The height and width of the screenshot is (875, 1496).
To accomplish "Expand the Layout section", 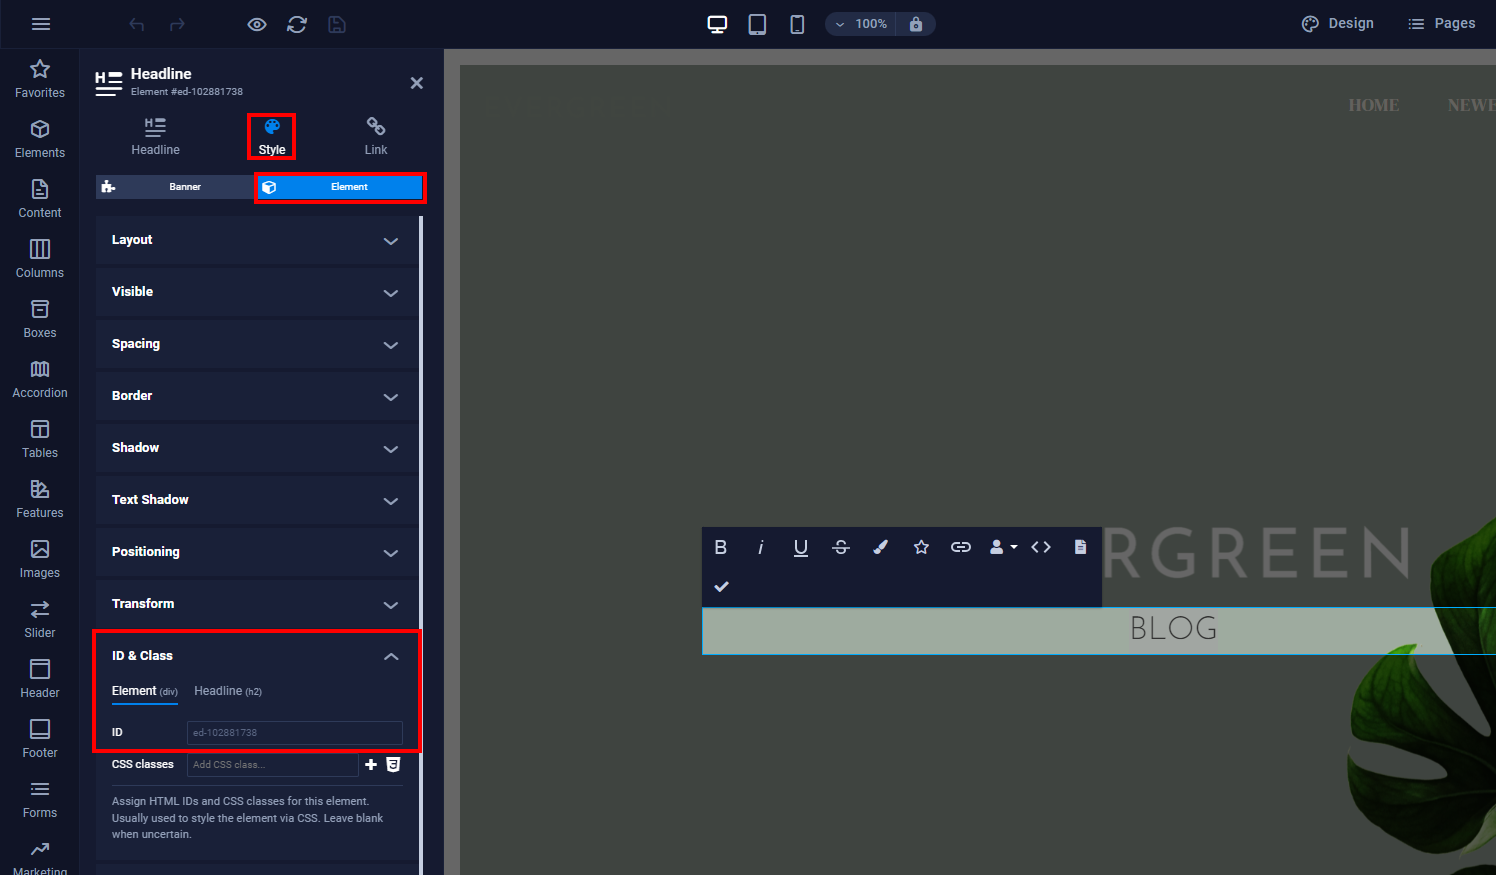I will tap(257, 240).
